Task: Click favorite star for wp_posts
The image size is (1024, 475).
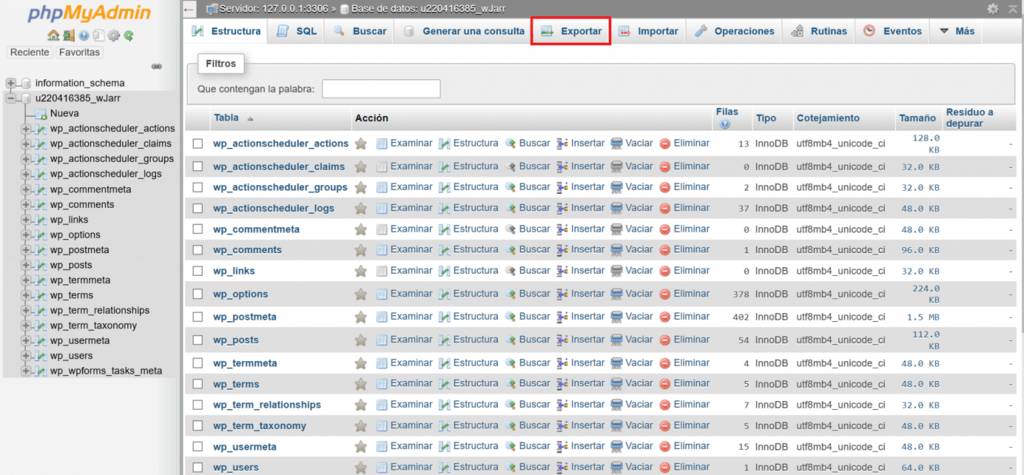Action: pyautogui.click(x=360, y=340)
